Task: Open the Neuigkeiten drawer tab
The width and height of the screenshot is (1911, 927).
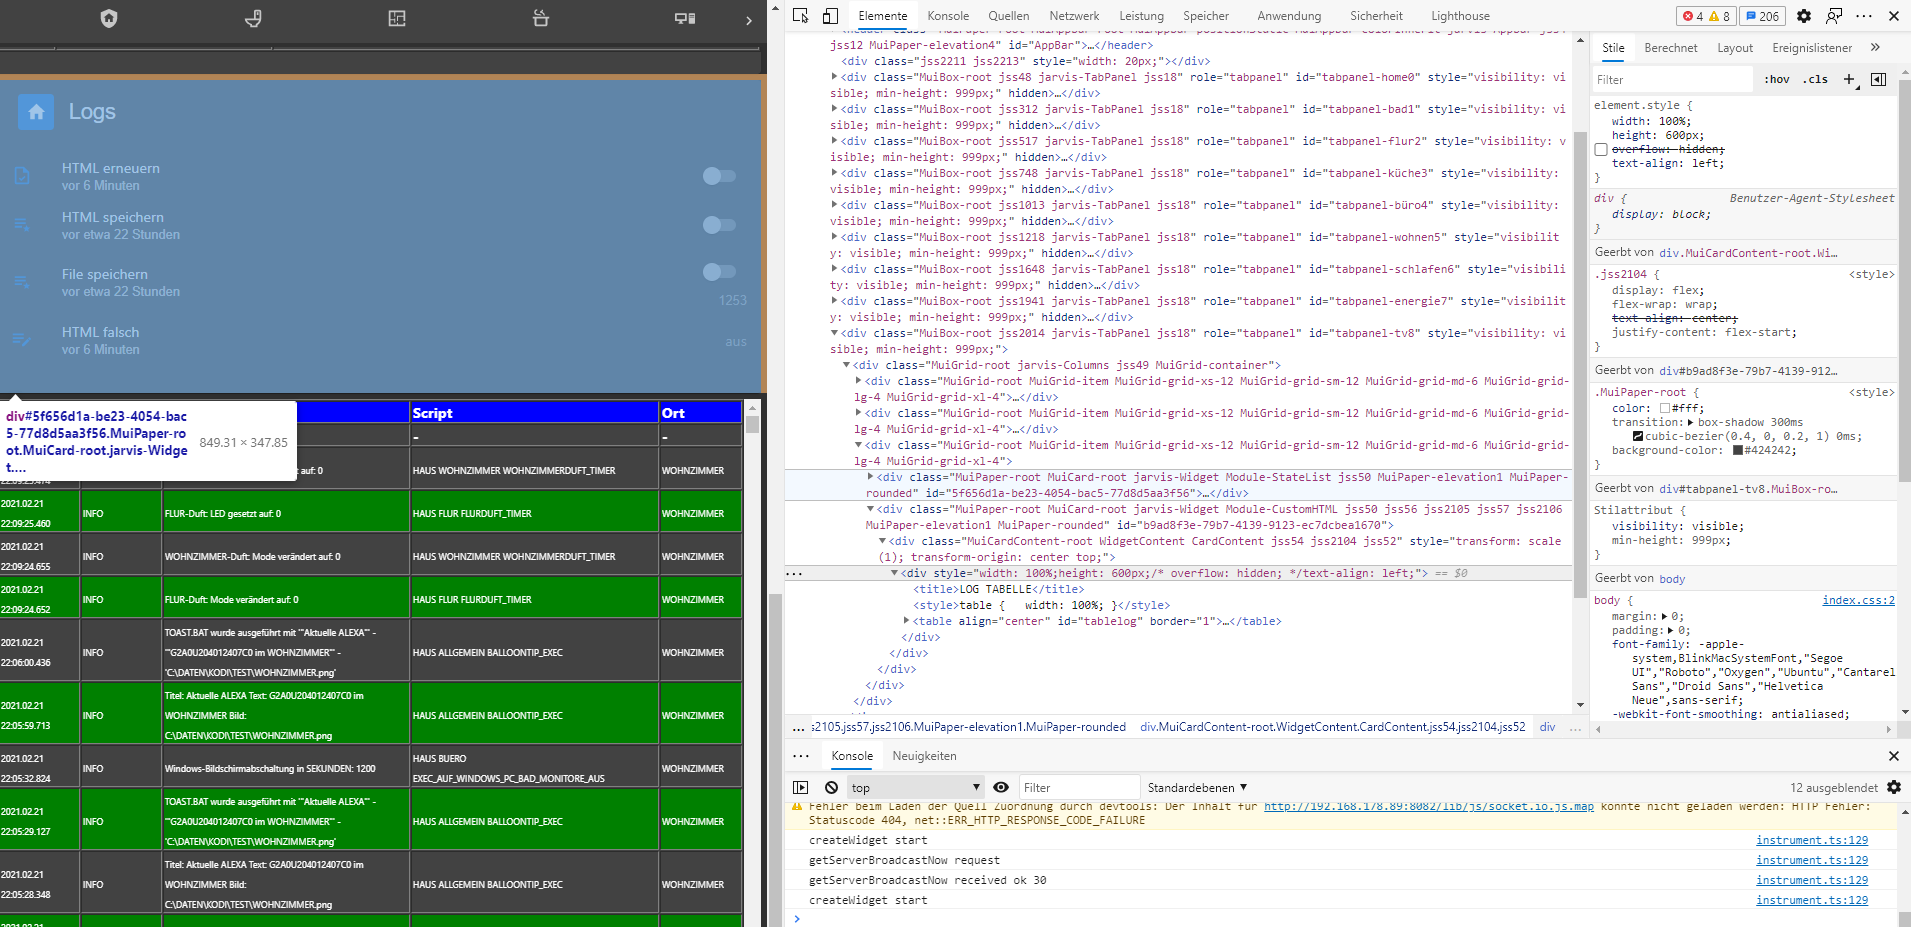Action: click(924, 756)
